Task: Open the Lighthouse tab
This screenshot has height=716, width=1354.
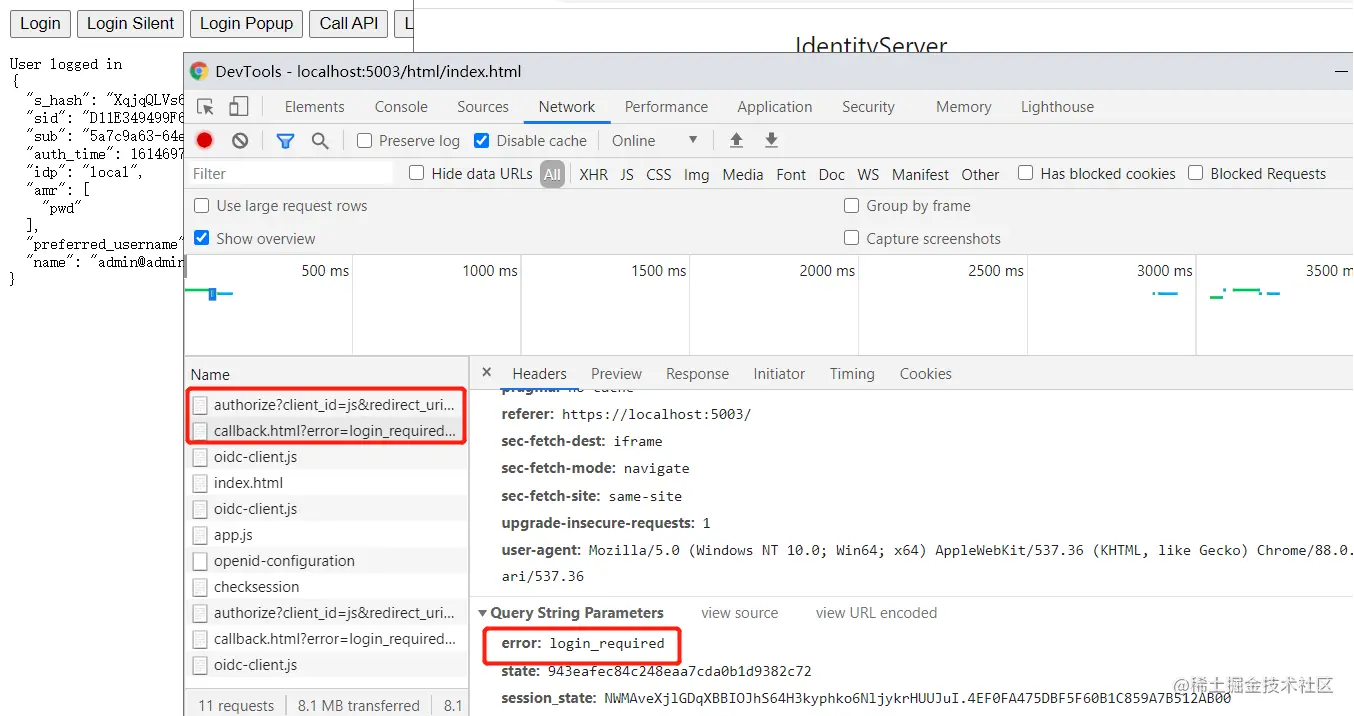Action: [x=1057, y=107]
